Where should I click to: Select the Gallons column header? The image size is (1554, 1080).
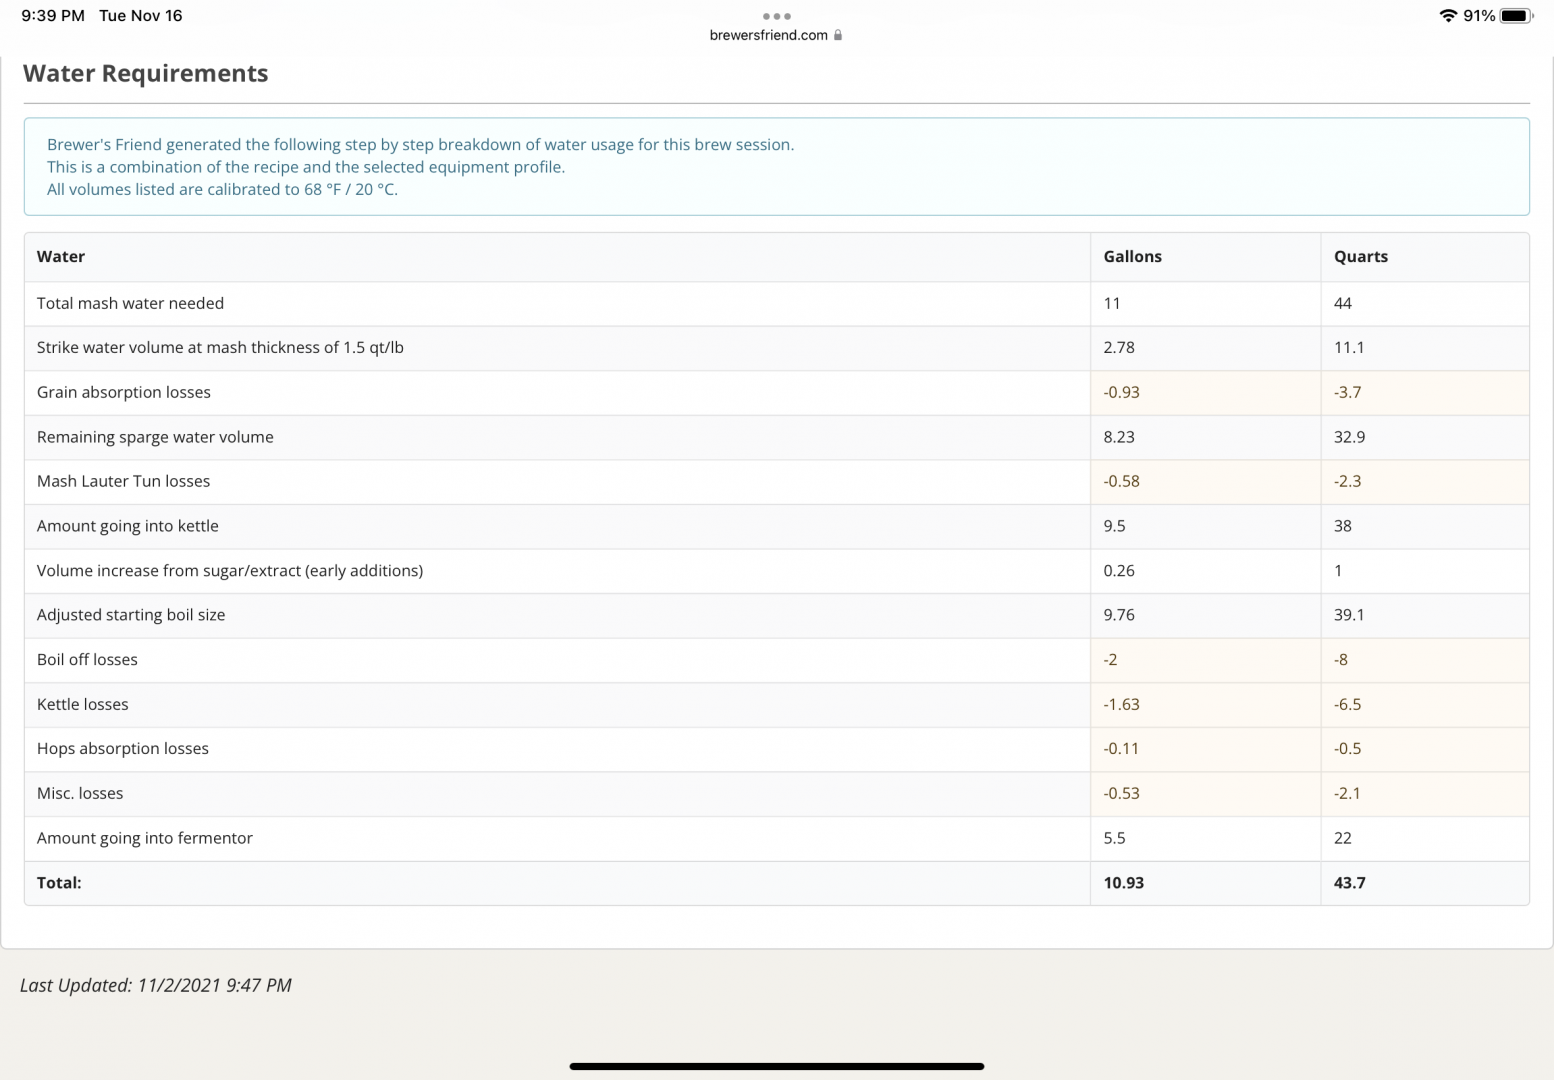pyautogui.click(x=1132, y=257)
